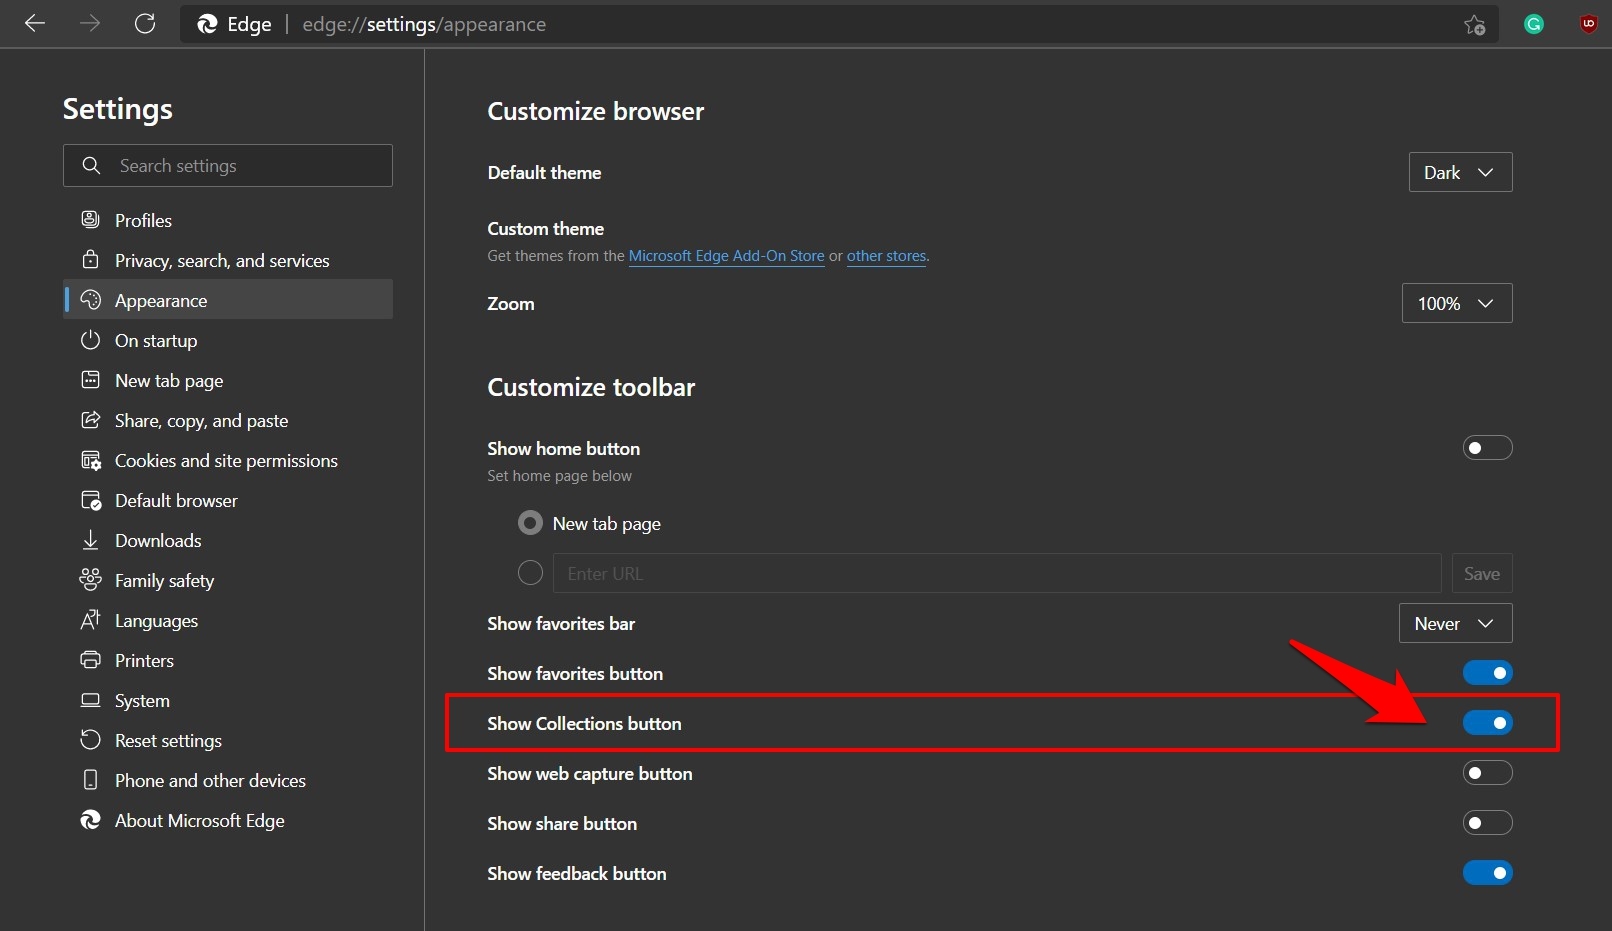Go to On startup settings
Image resolution: width=1612 pixels, height=931 pixels.
(228, 340)
